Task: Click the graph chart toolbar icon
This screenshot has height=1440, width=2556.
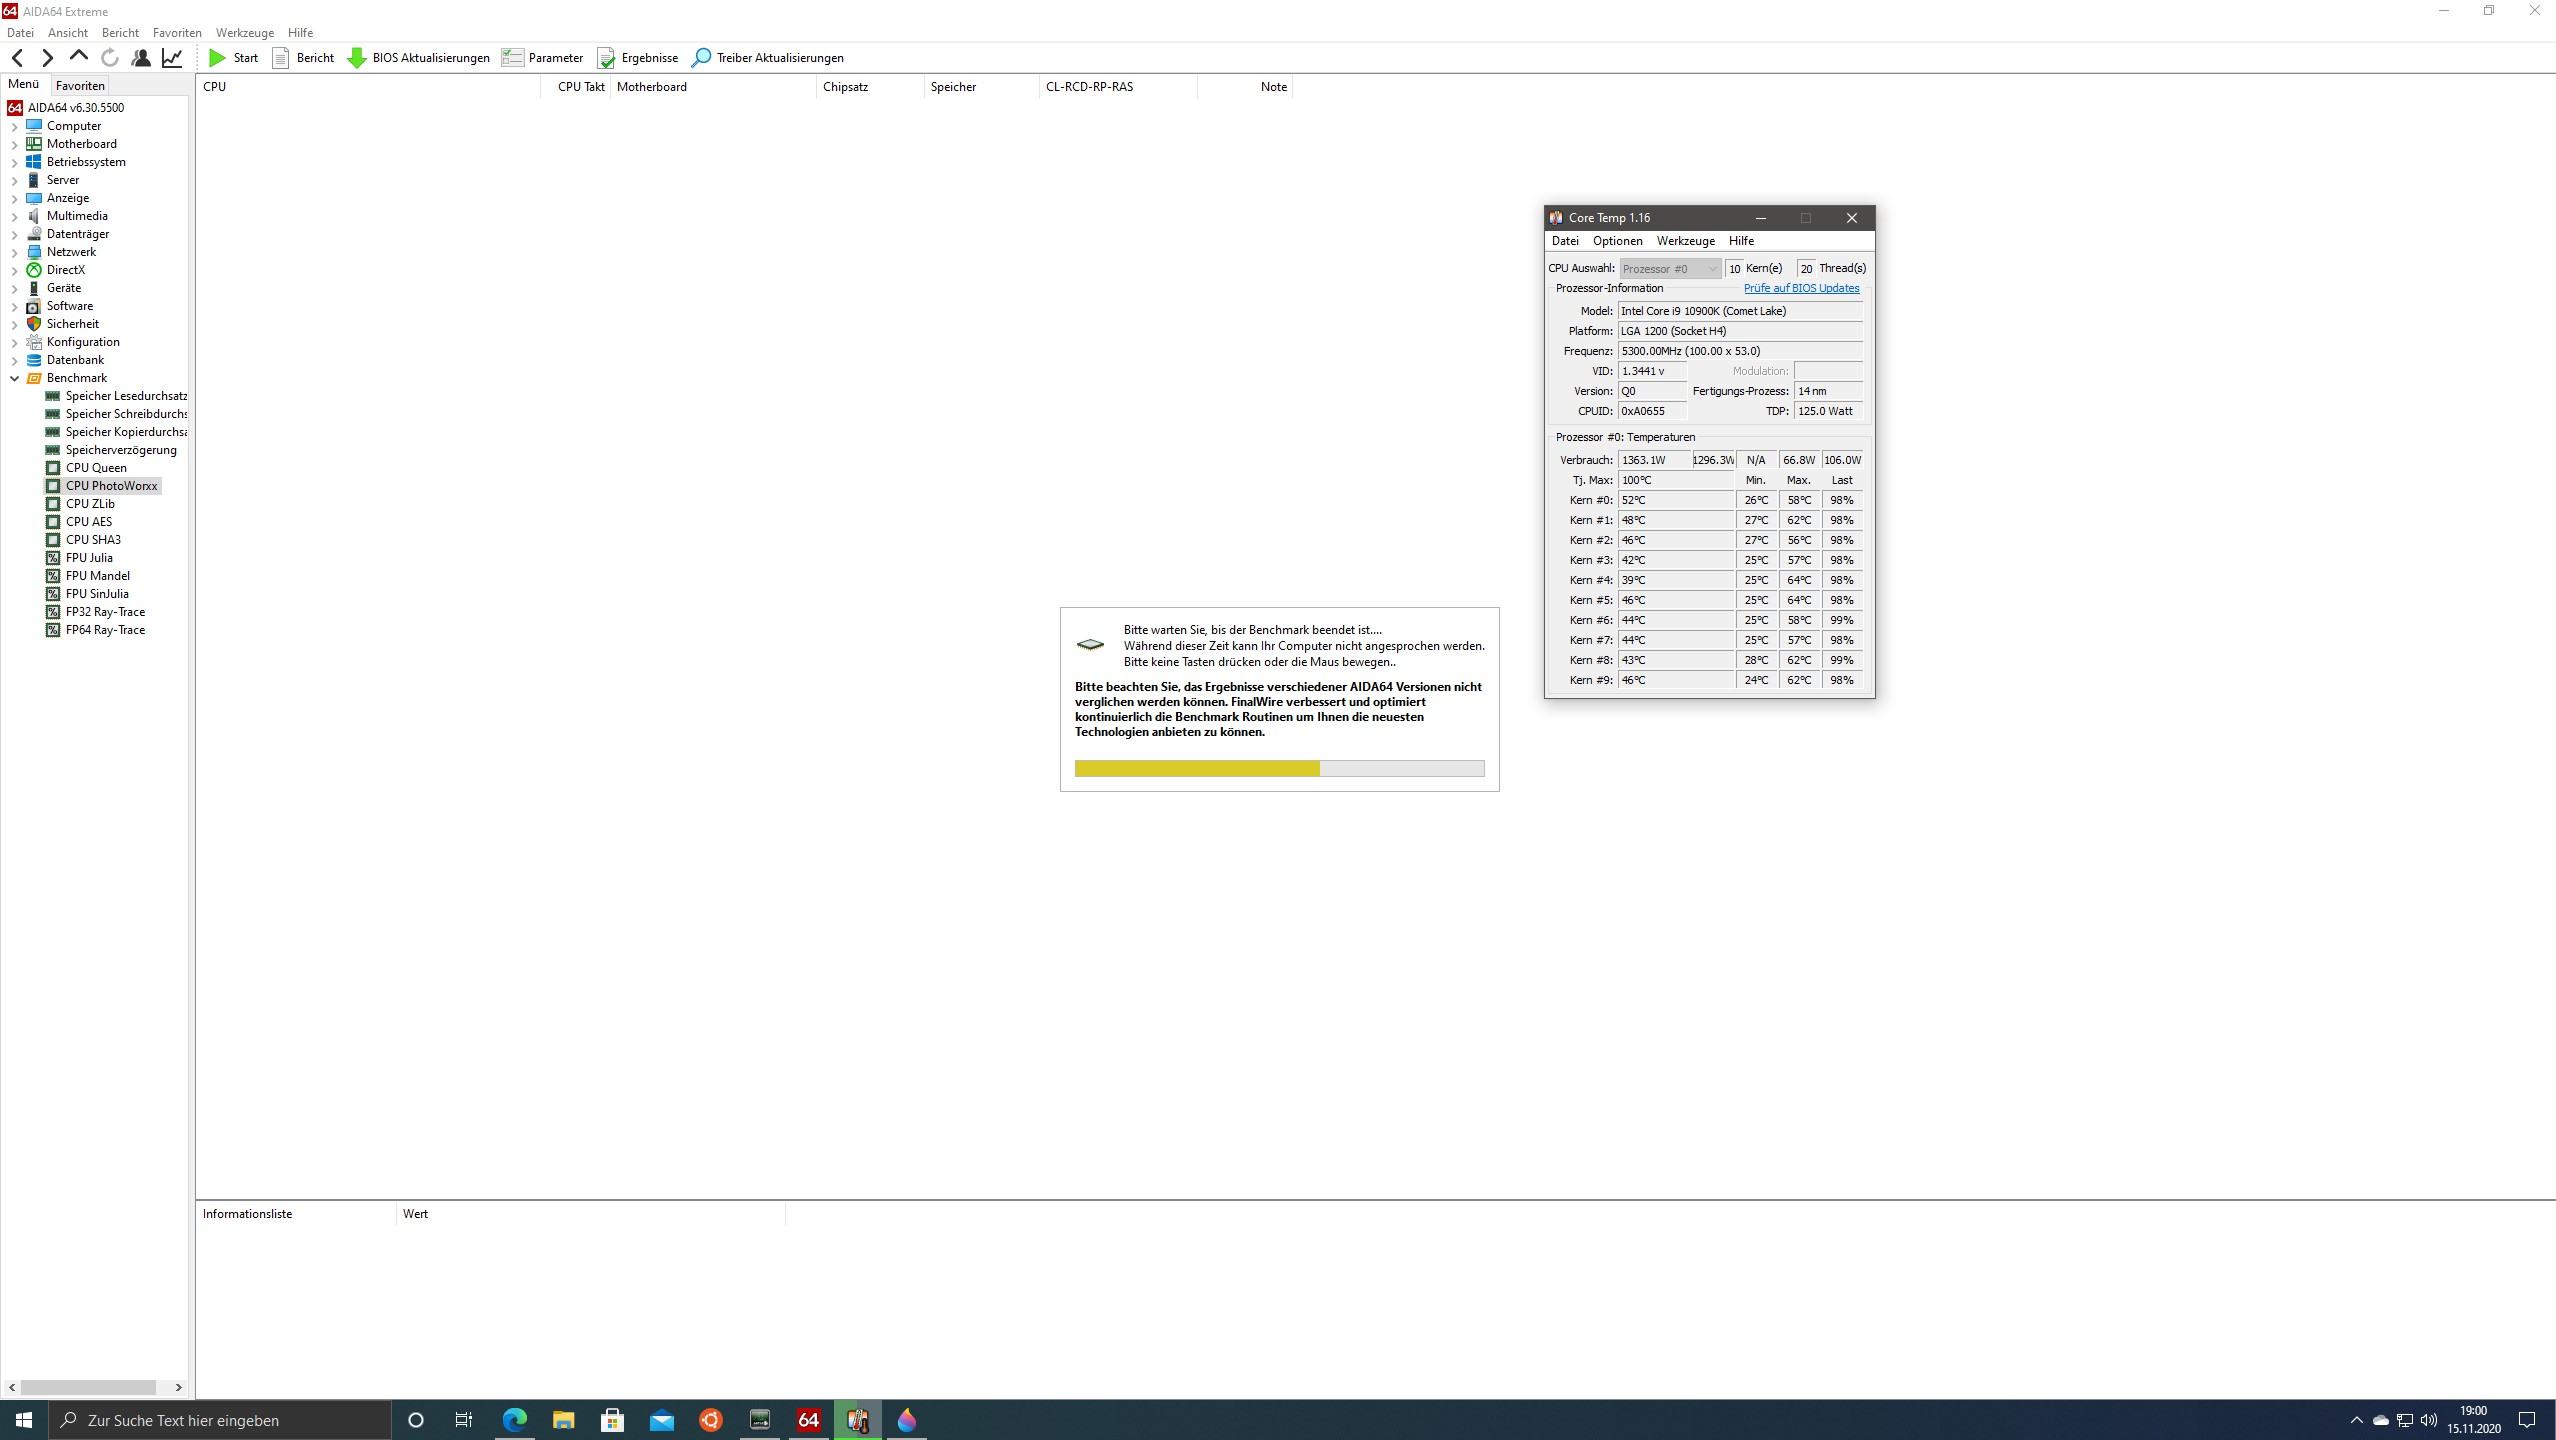Action: [x=172, y=58]
